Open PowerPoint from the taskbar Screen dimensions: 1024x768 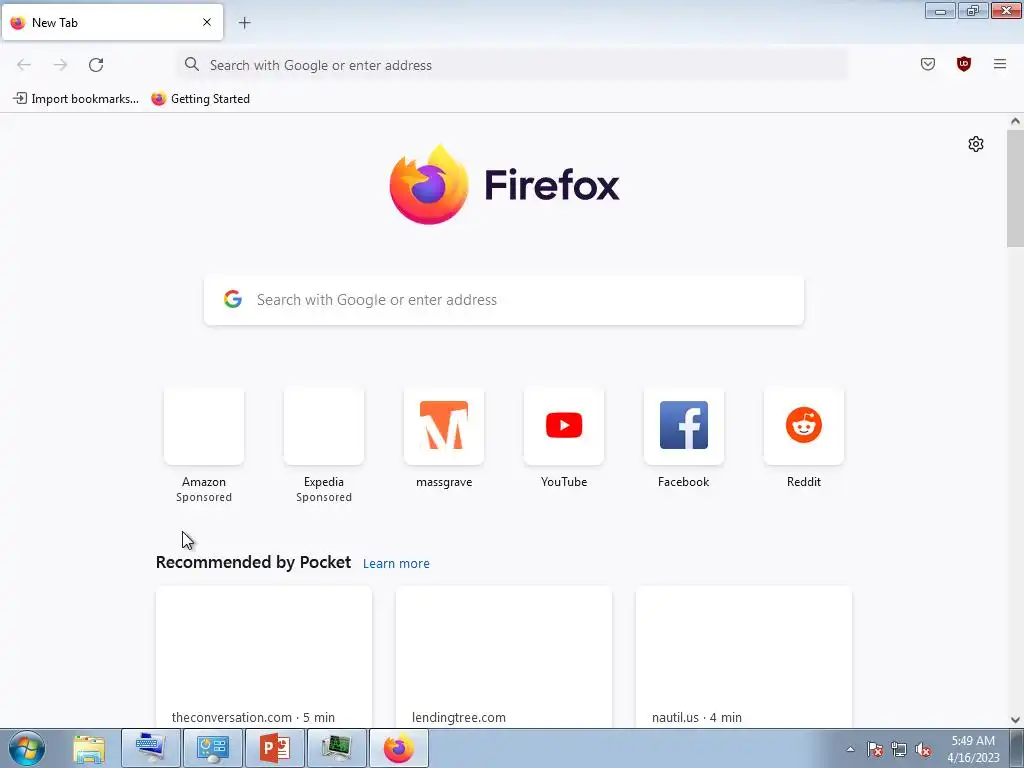click(x=275, y=748)
